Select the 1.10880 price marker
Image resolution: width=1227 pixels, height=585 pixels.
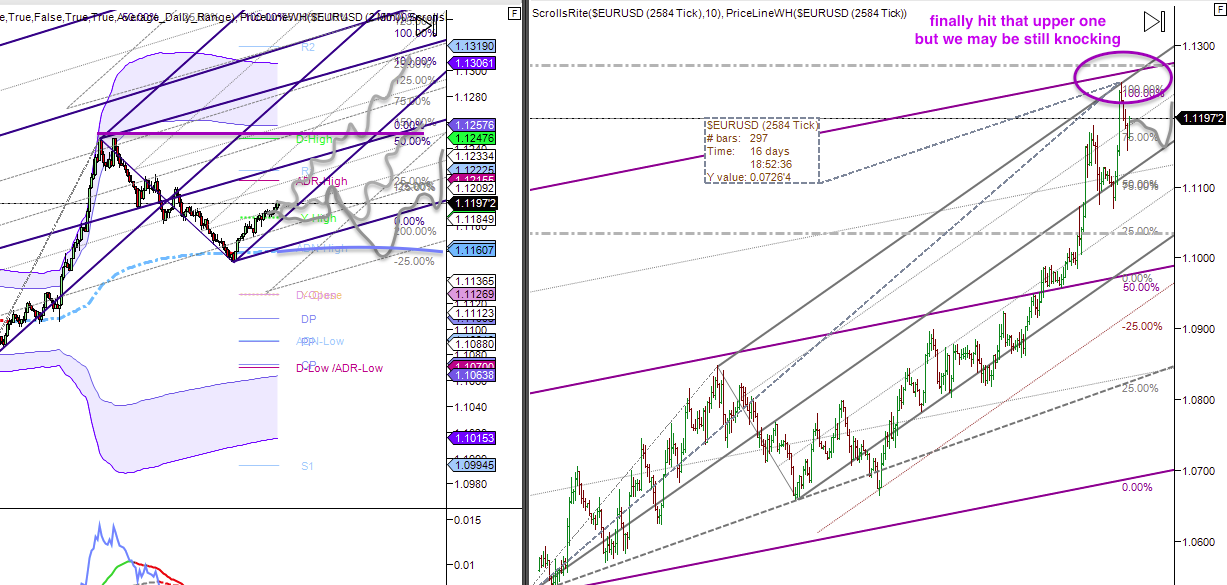click(x=473, y=344)
